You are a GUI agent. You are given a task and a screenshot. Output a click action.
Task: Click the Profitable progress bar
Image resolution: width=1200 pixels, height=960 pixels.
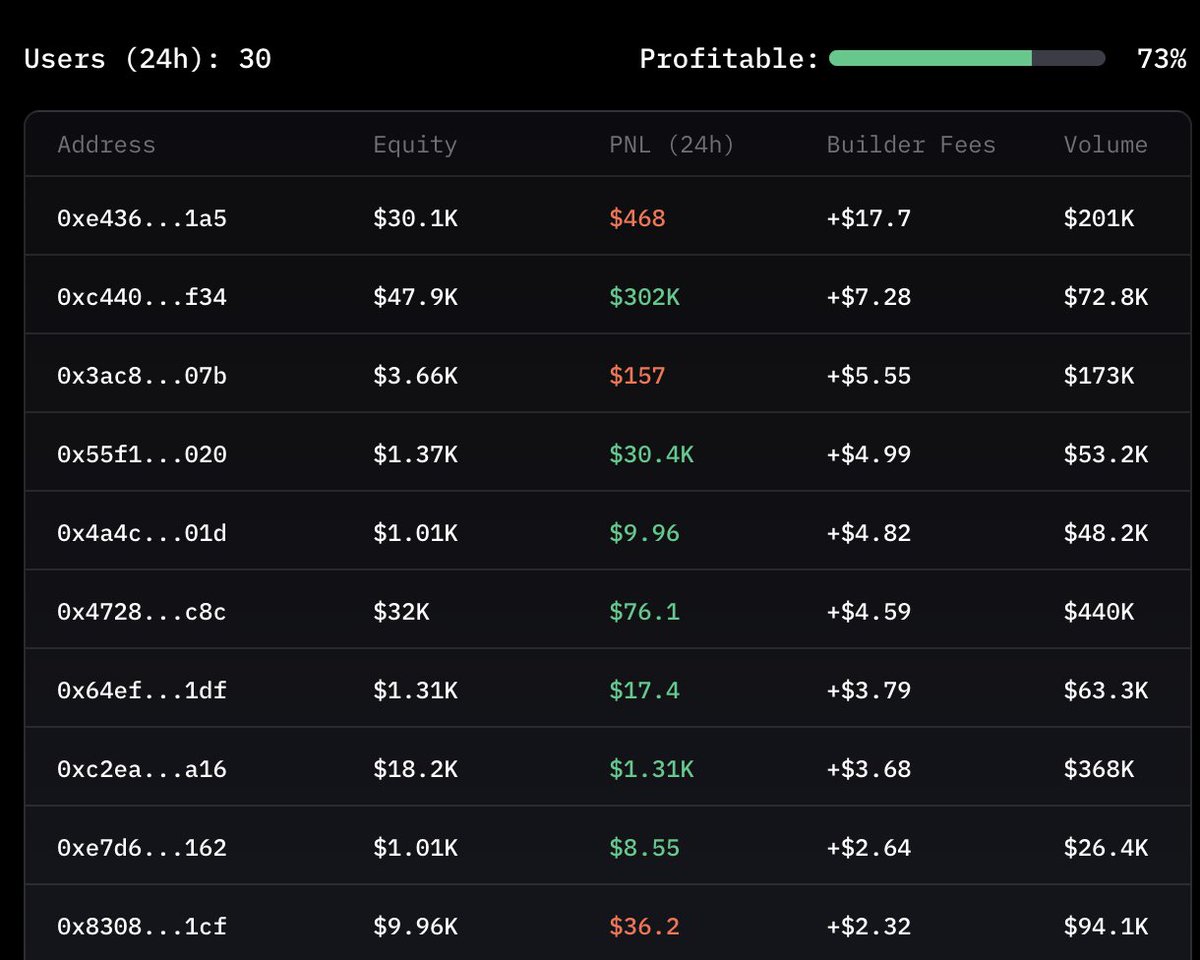click(x=963, y=58)
